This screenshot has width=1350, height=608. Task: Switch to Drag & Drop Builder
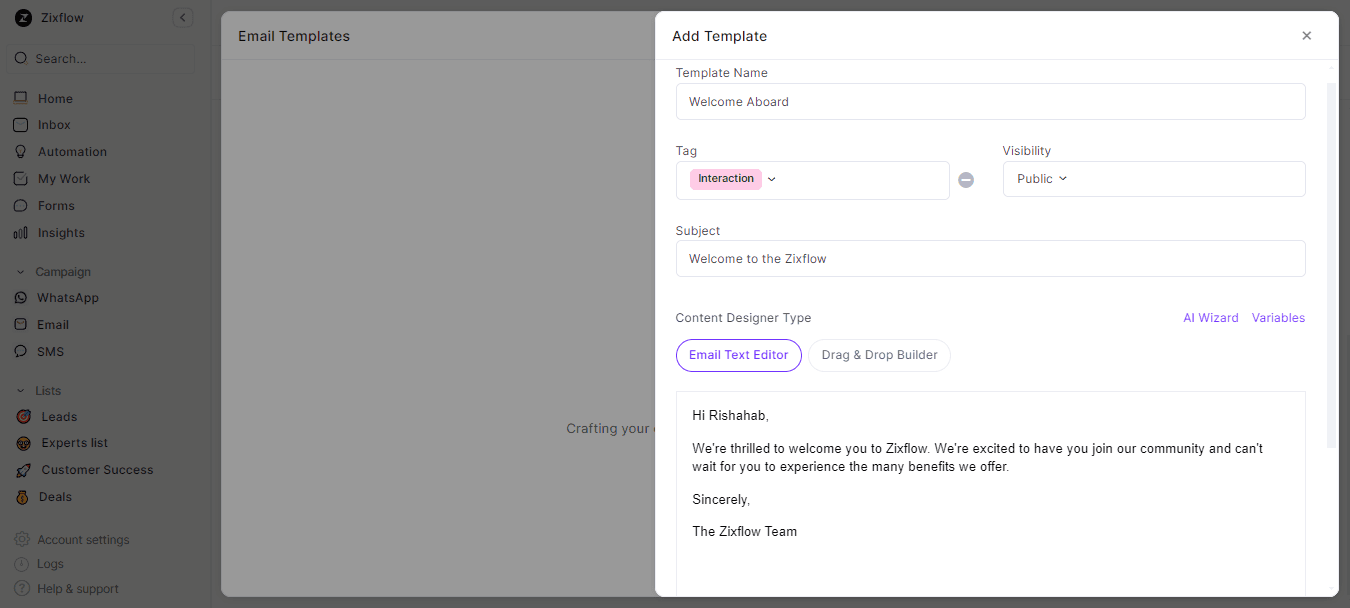[x=879, y=355]
